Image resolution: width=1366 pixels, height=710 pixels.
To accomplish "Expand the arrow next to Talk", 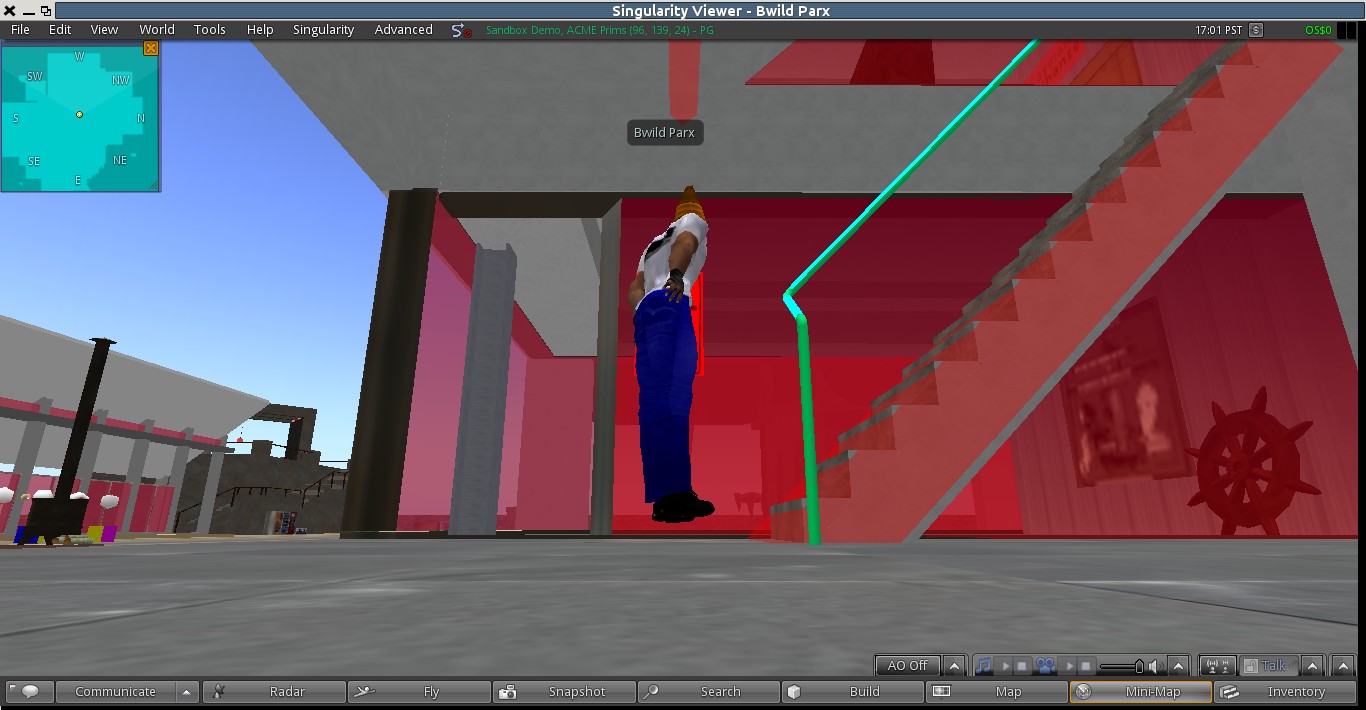I will pos(1312,666).
